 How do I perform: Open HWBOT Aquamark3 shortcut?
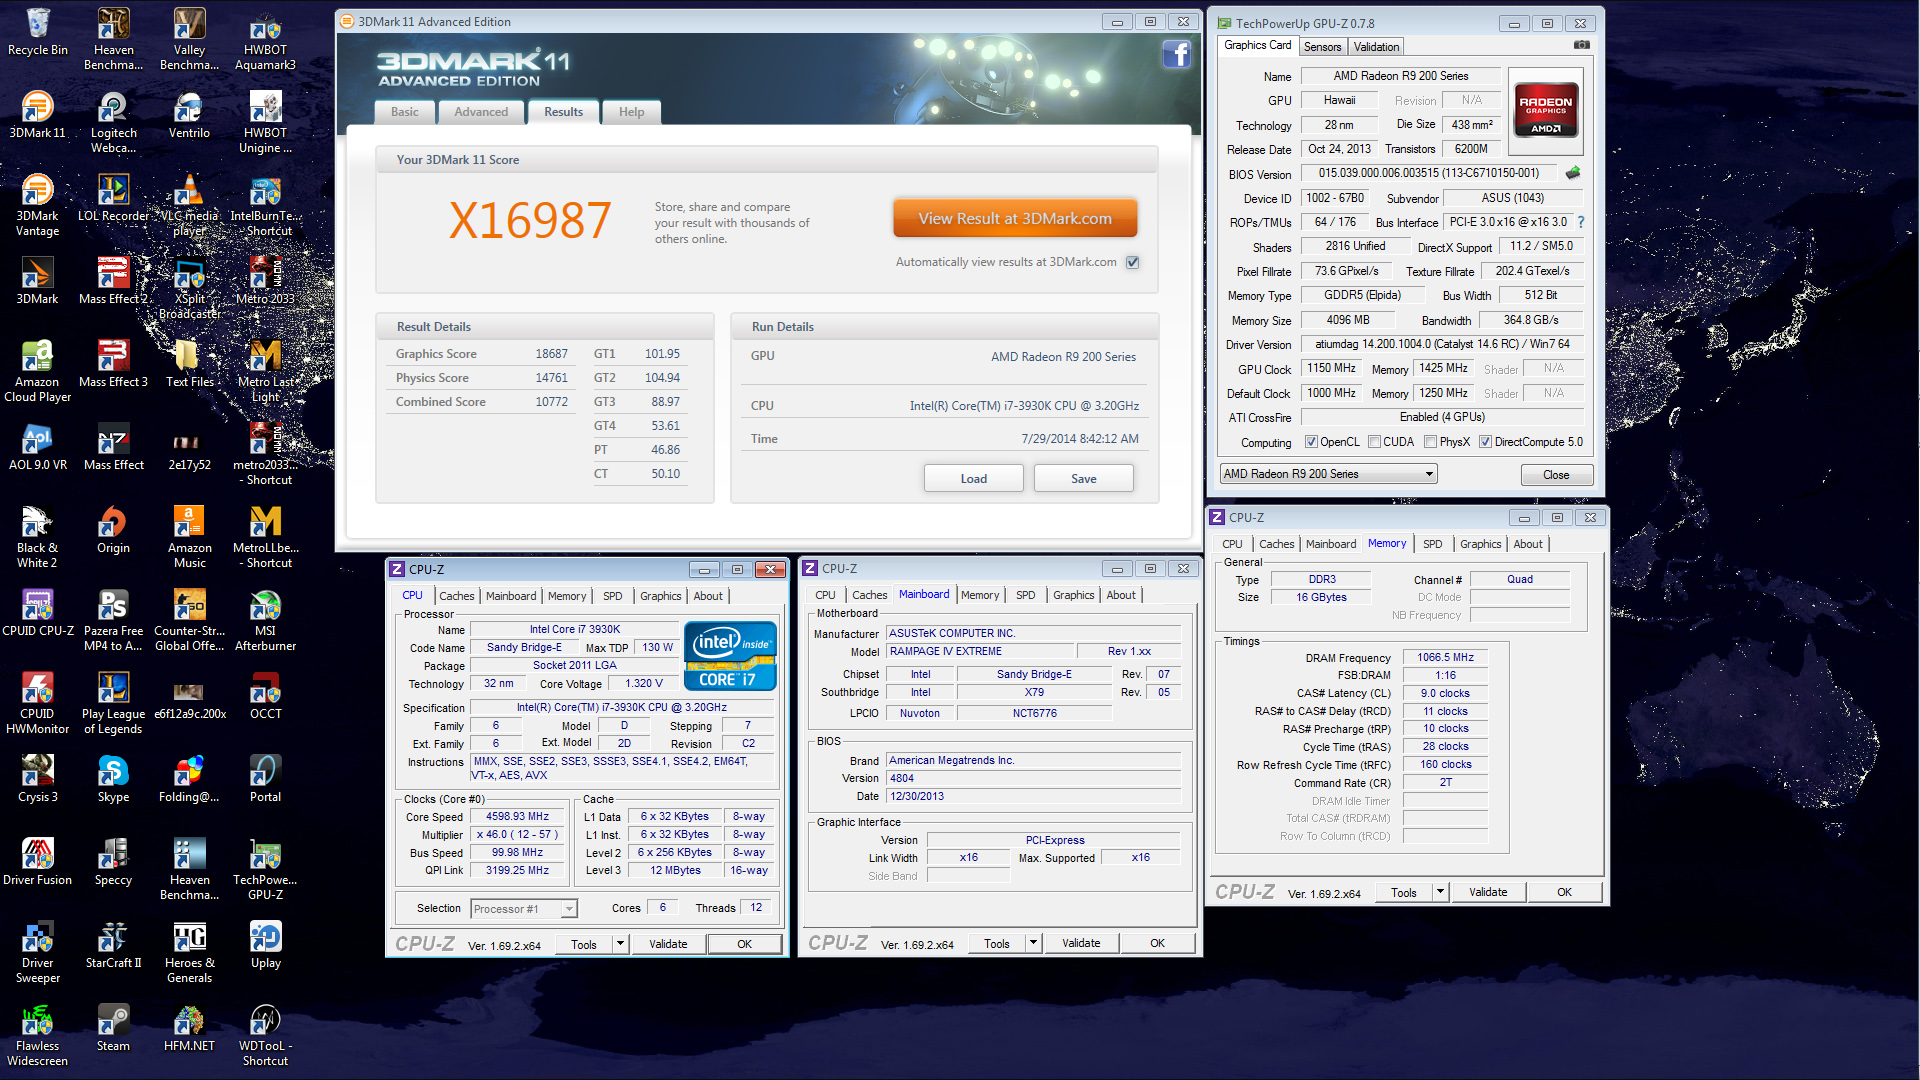coord(265,40)
